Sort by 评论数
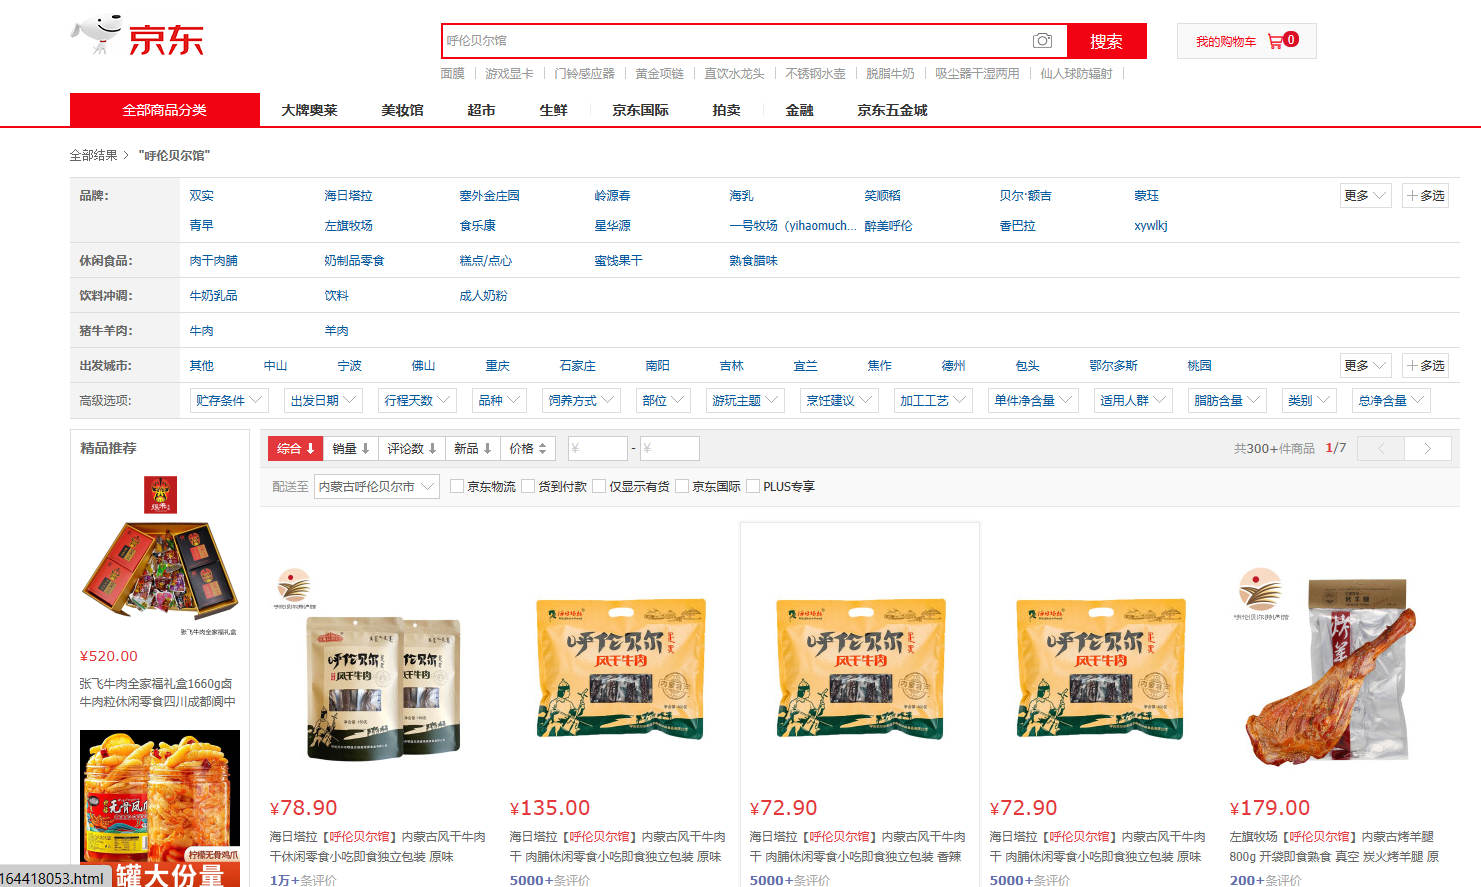 [x=412, y=449]
